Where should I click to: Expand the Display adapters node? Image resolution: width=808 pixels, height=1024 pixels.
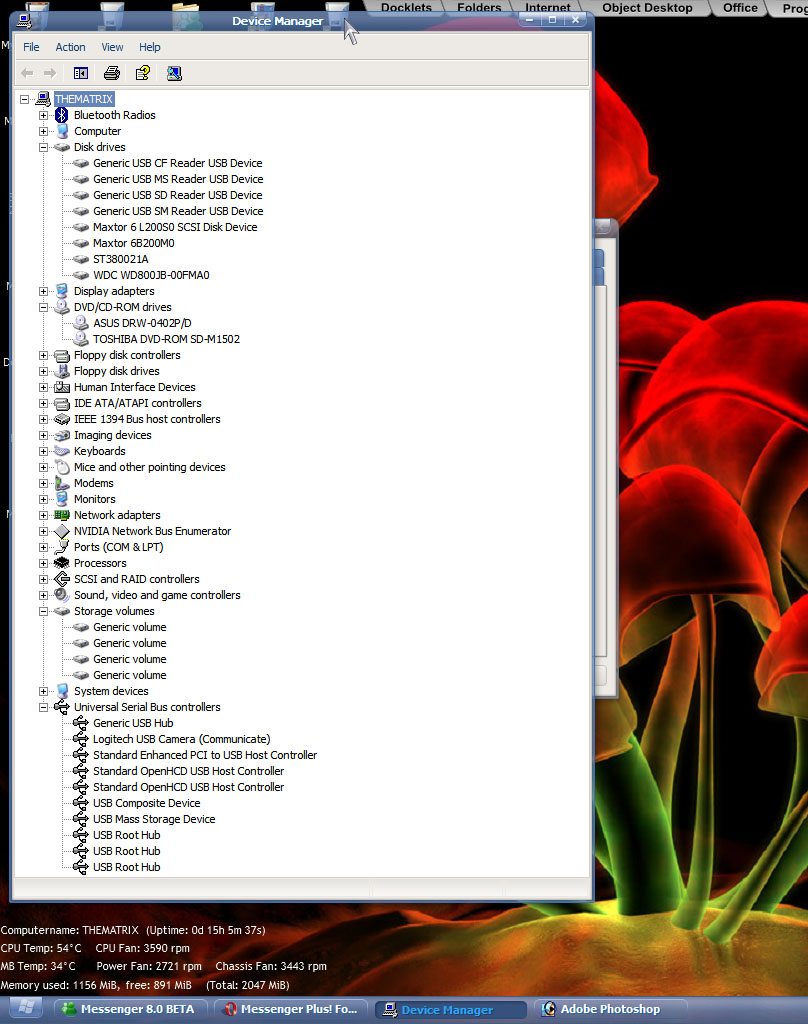click(x=44, y=291)
